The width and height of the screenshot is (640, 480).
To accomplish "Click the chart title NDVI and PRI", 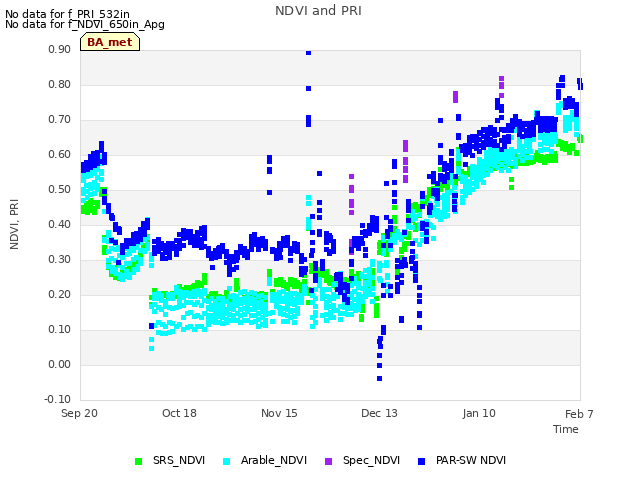I will pyautogui.click(x=318, y=11).
